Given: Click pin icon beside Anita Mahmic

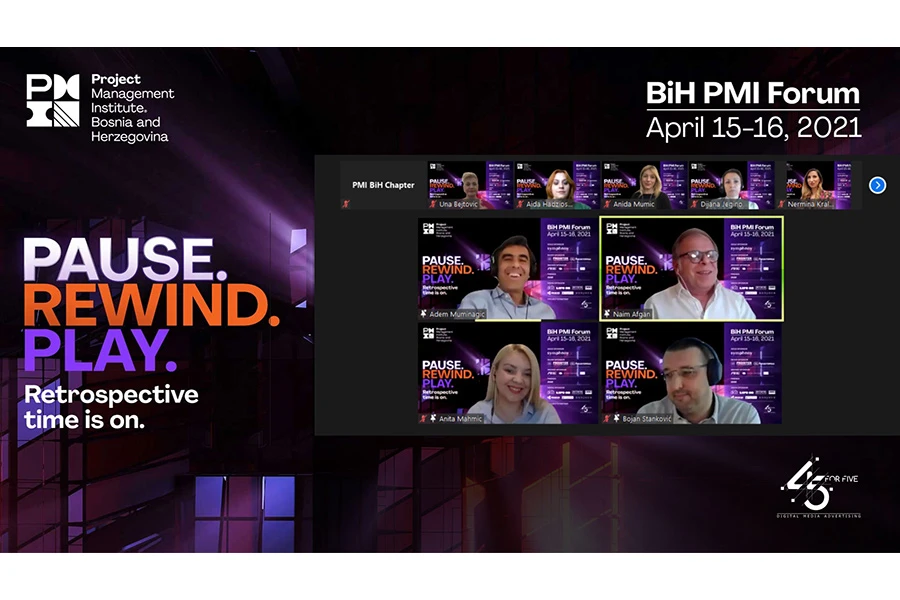Looking at the screenshot, I should [x=433, y=419].
